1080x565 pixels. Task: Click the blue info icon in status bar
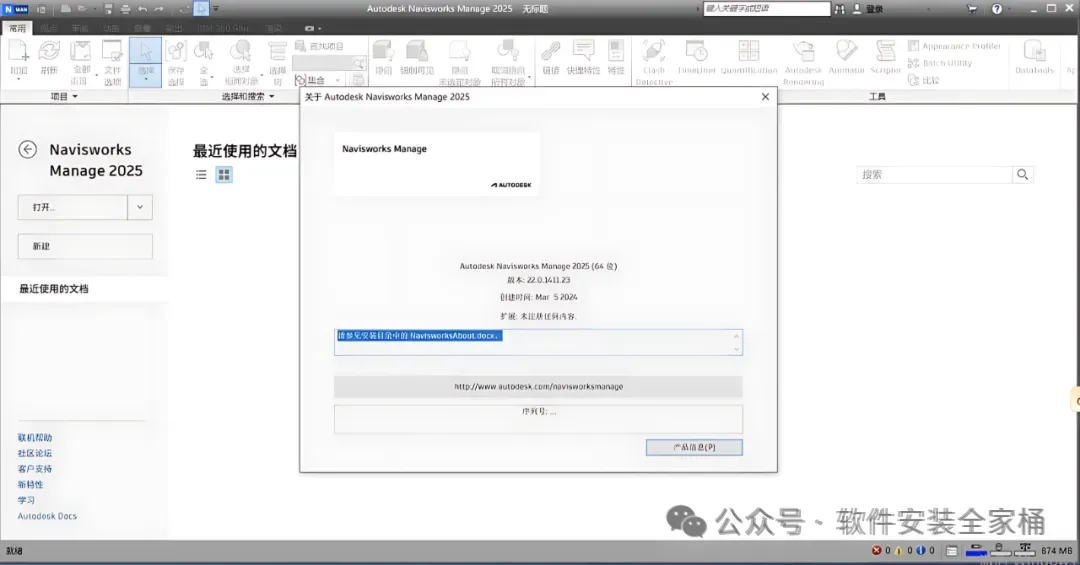click(x=920, y=551)
